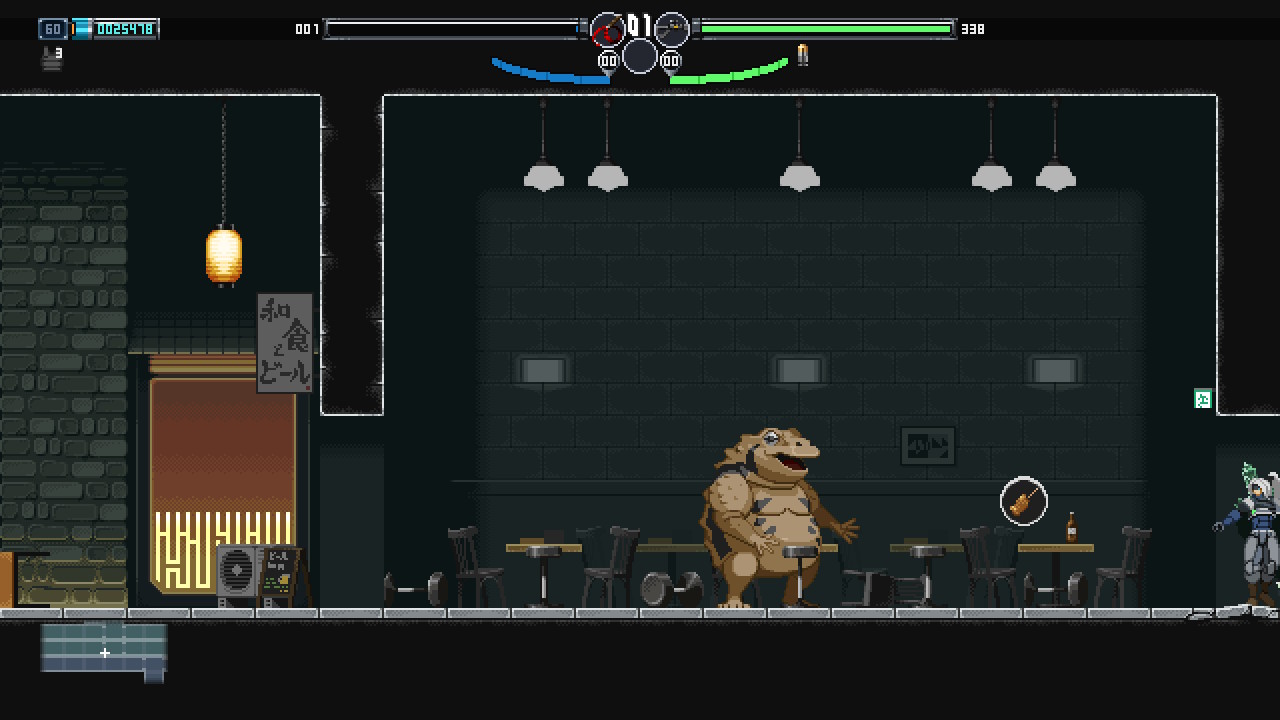Screen dimensions: 1280x720
Task: Click the green emergency exit sign
Action: coord(1203,399)
